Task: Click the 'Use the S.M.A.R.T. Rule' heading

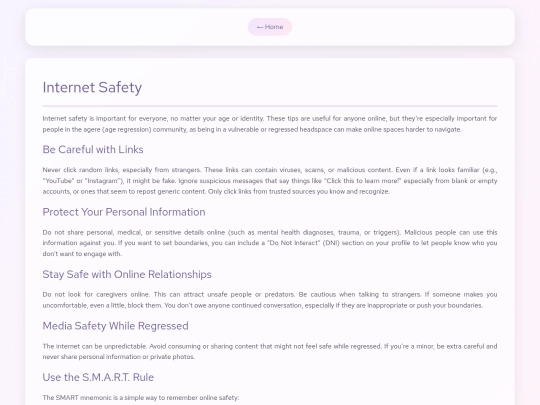Action: 98,377
